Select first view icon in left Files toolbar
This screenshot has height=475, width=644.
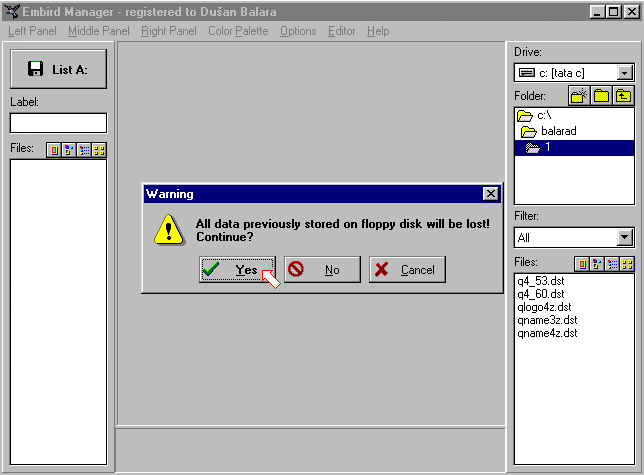[x=54, y=150]
